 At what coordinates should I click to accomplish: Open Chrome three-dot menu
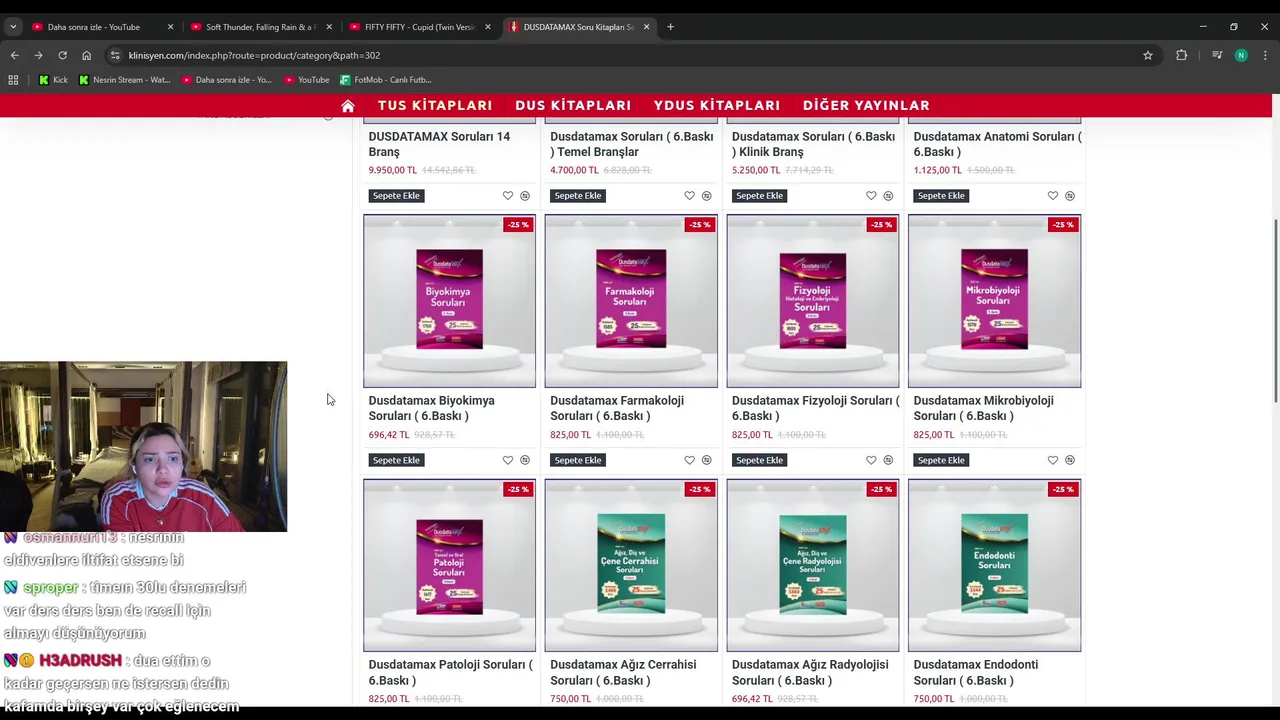coord(1265,55)
